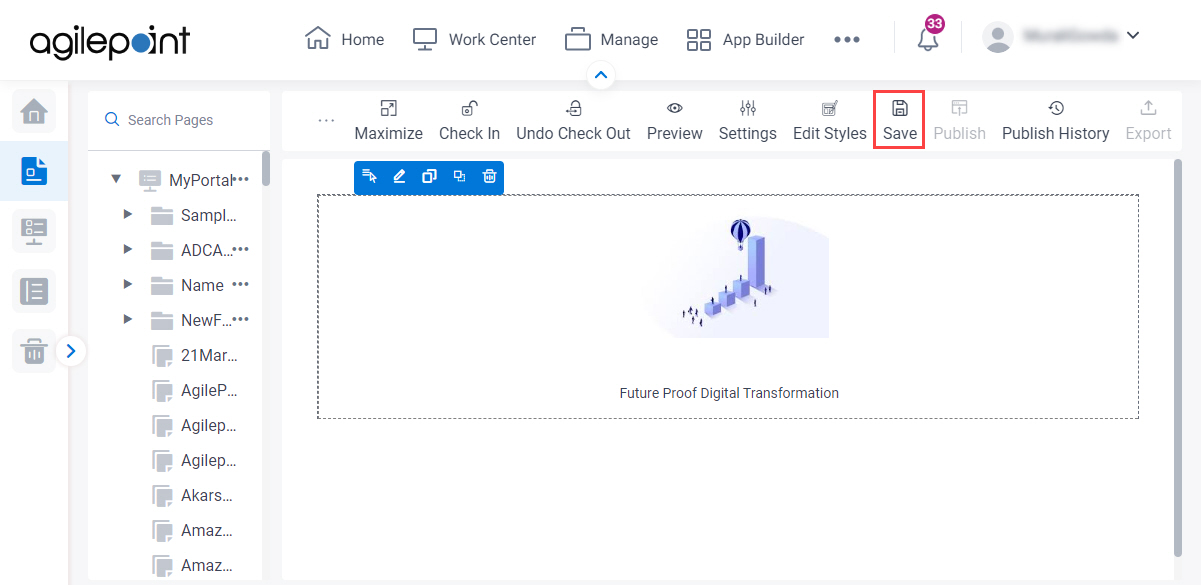Click Undo Check Out in the toolbar

pyautogui.click(x=574, y=121)
